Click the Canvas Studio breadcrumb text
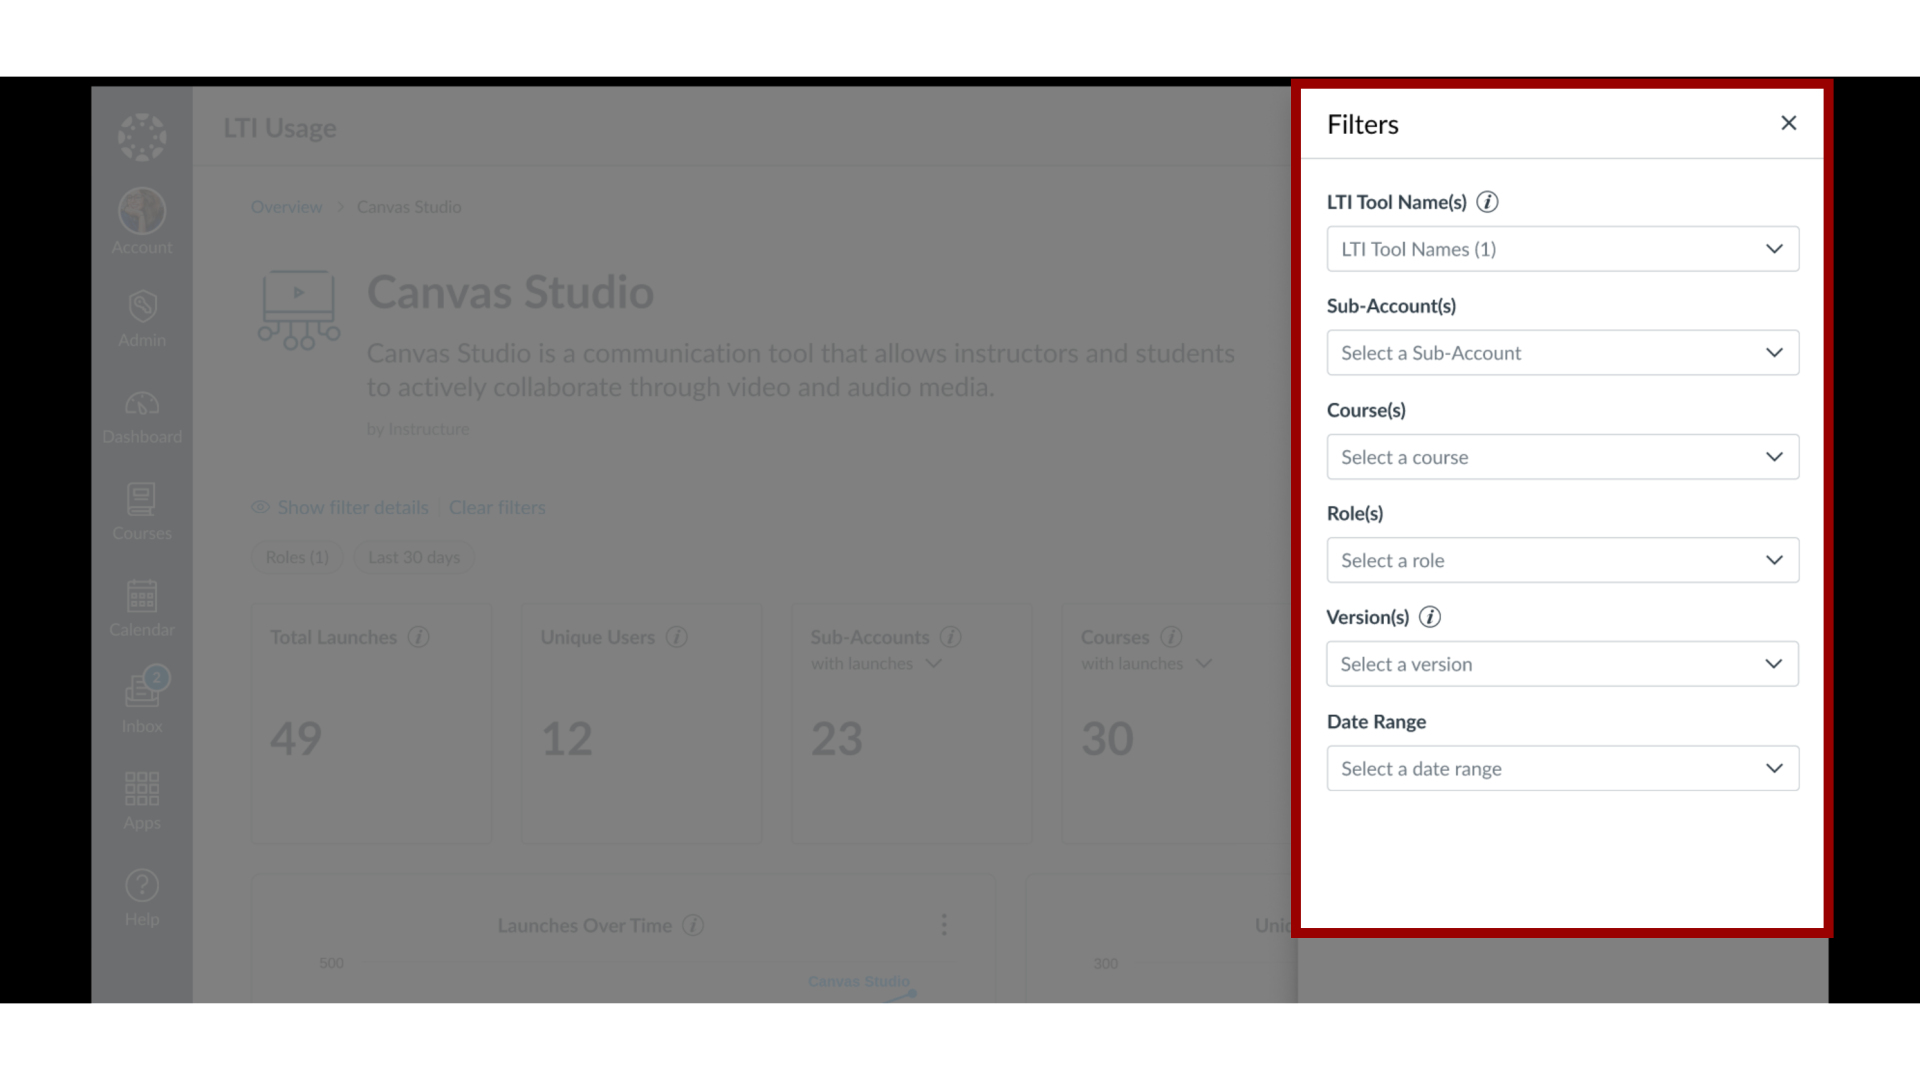1920x1080 pixels. click(x=409, y=207)
